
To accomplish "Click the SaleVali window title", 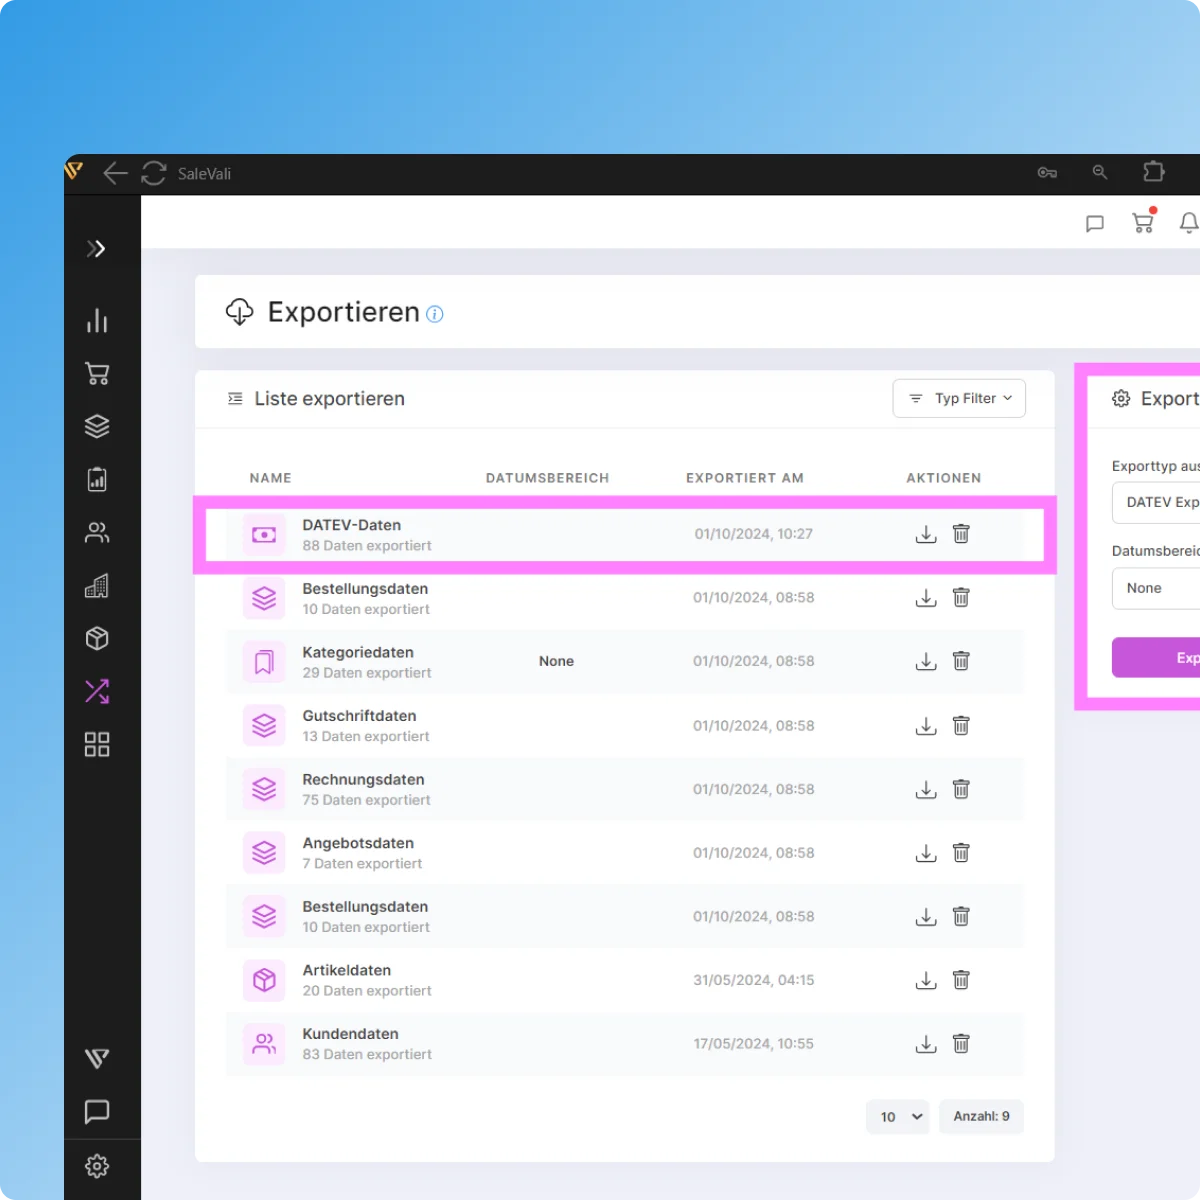I will (204, 174).
